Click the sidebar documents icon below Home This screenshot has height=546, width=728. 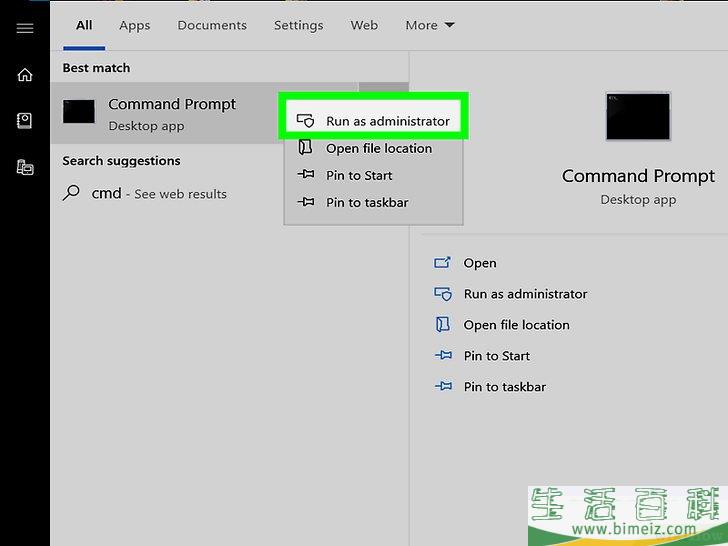[x=25, y=121]
